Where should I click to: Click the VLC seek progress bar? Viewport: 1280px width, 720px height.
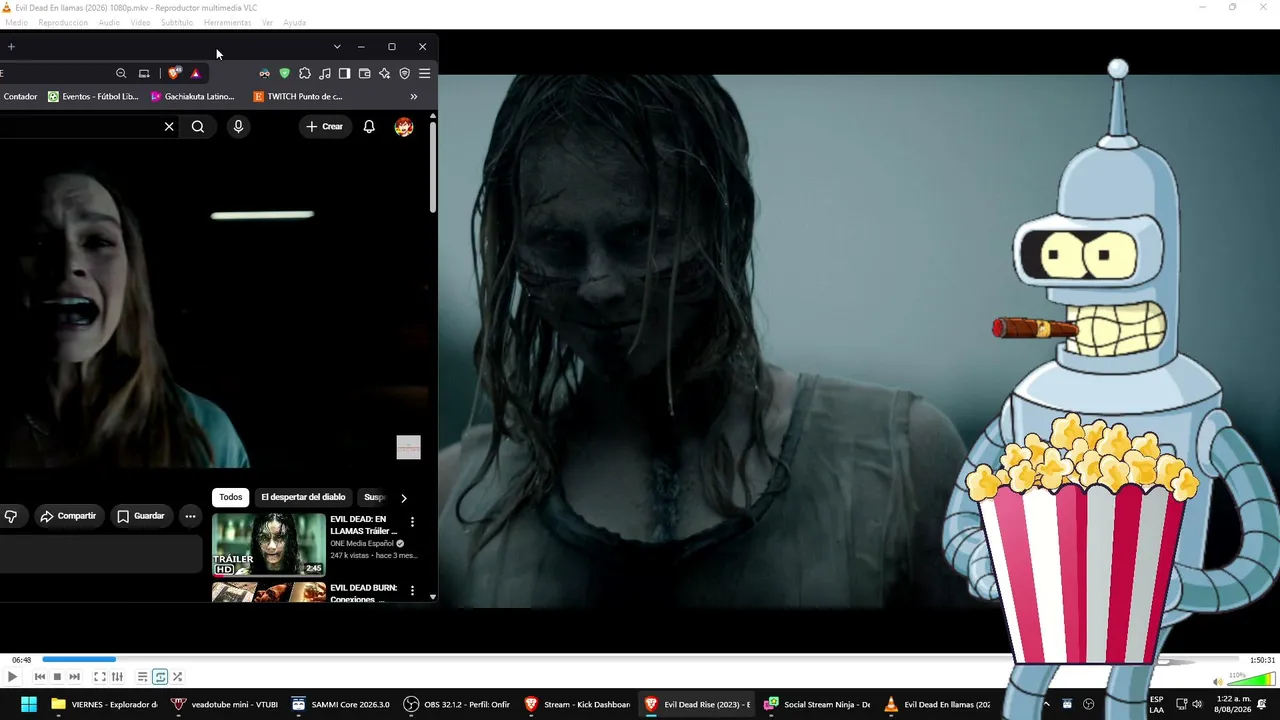coord(640,660)
